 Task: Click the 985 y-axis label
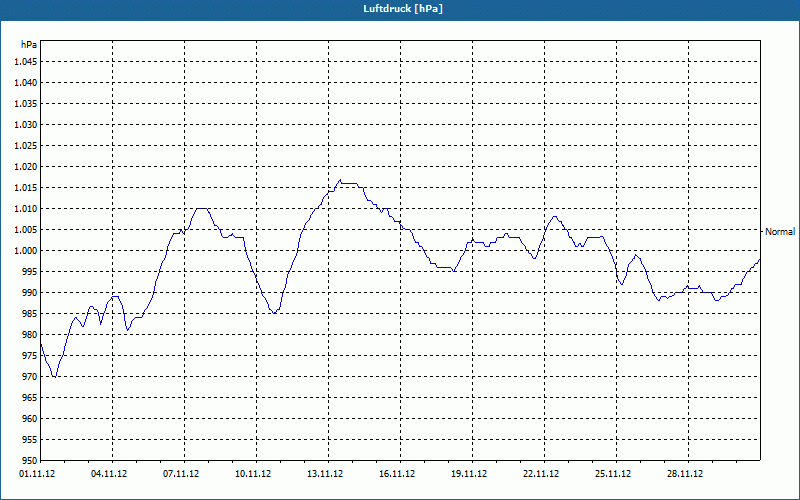point(30,314)
